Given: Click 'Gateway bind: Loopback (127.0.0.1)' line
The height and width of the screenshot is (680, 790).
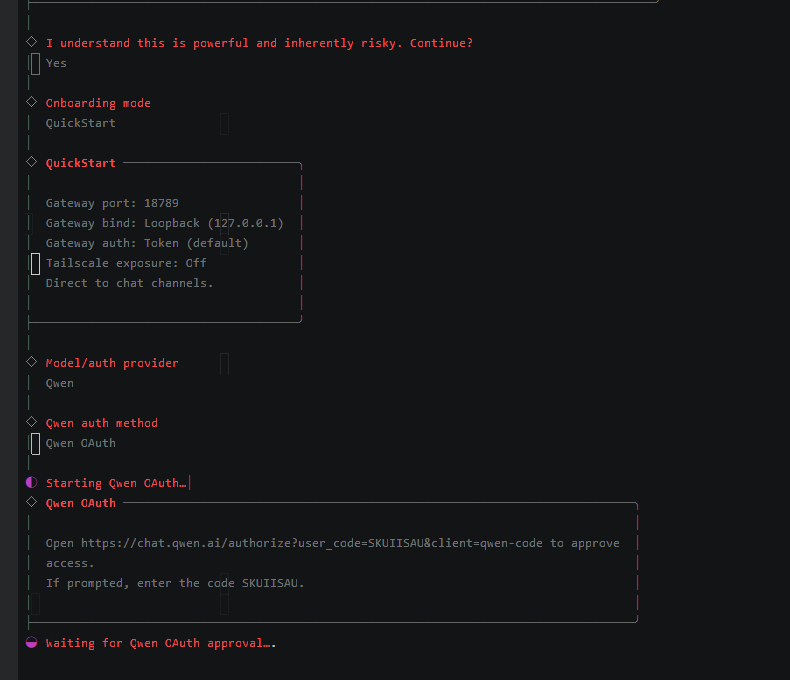Looking at the screenshot, I should click(165, 223).
